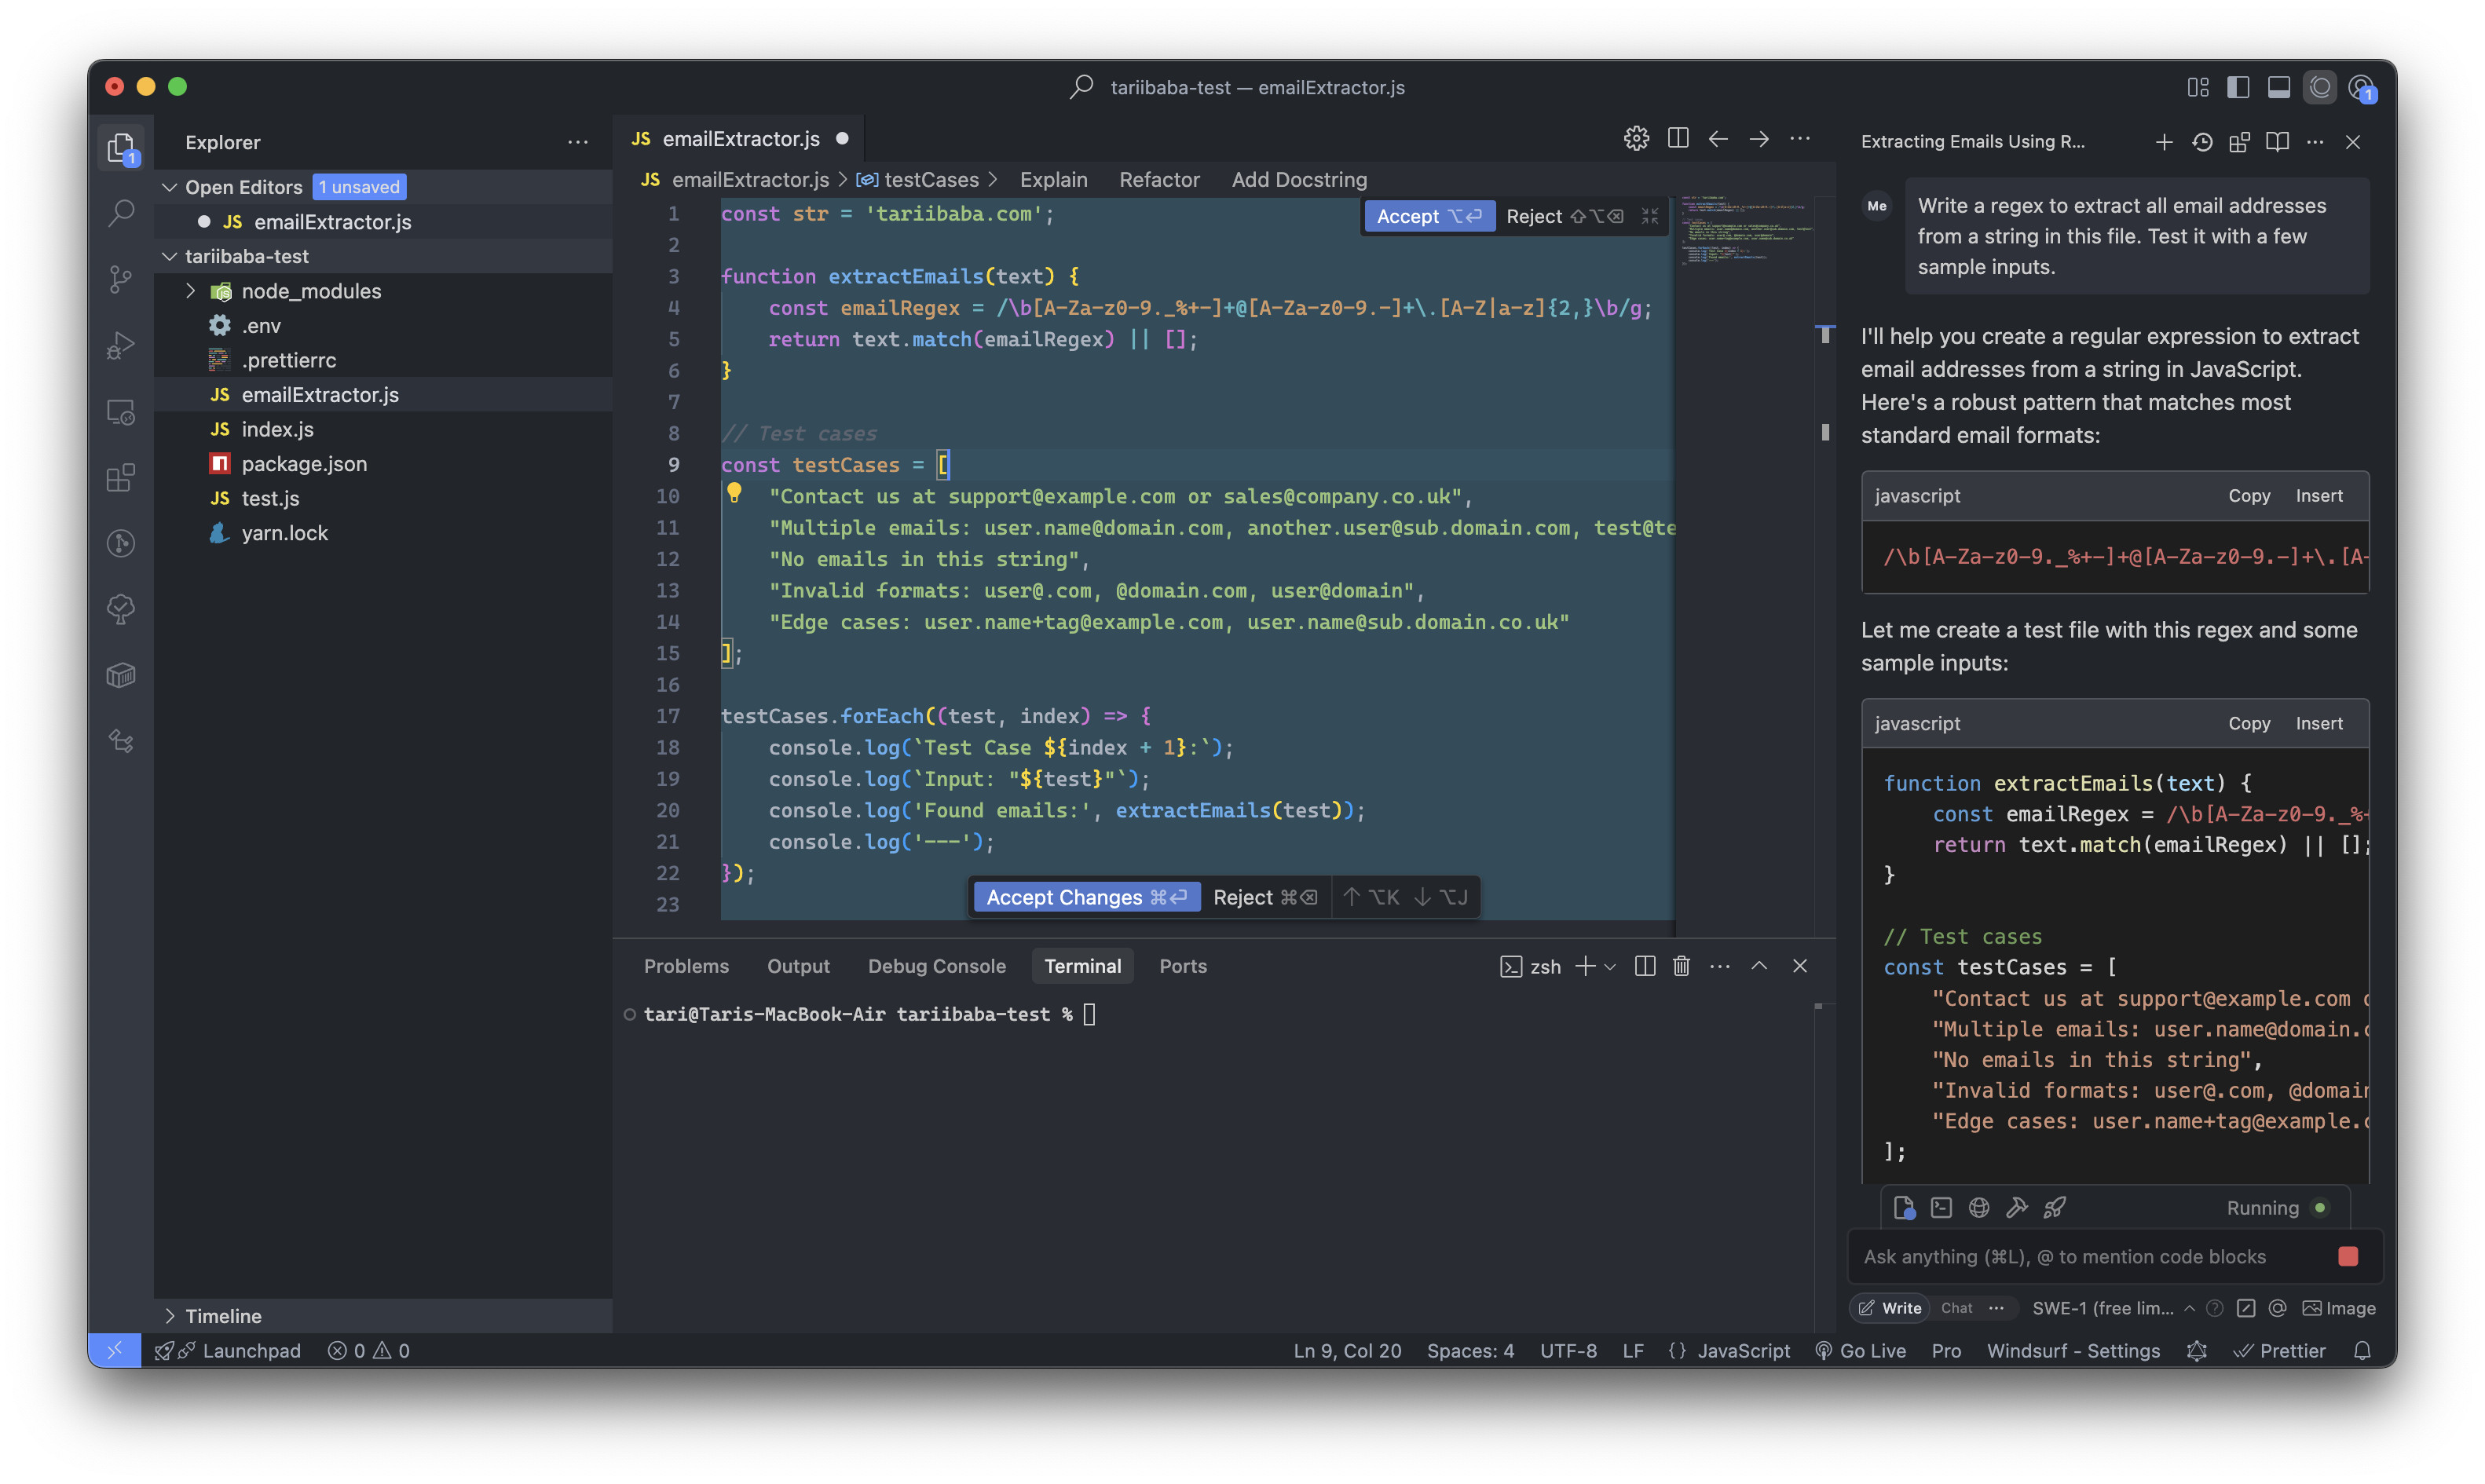Kill the terminal with trash icon
Viewport: 2485px width, 1484px height.
click(1682, 966)
